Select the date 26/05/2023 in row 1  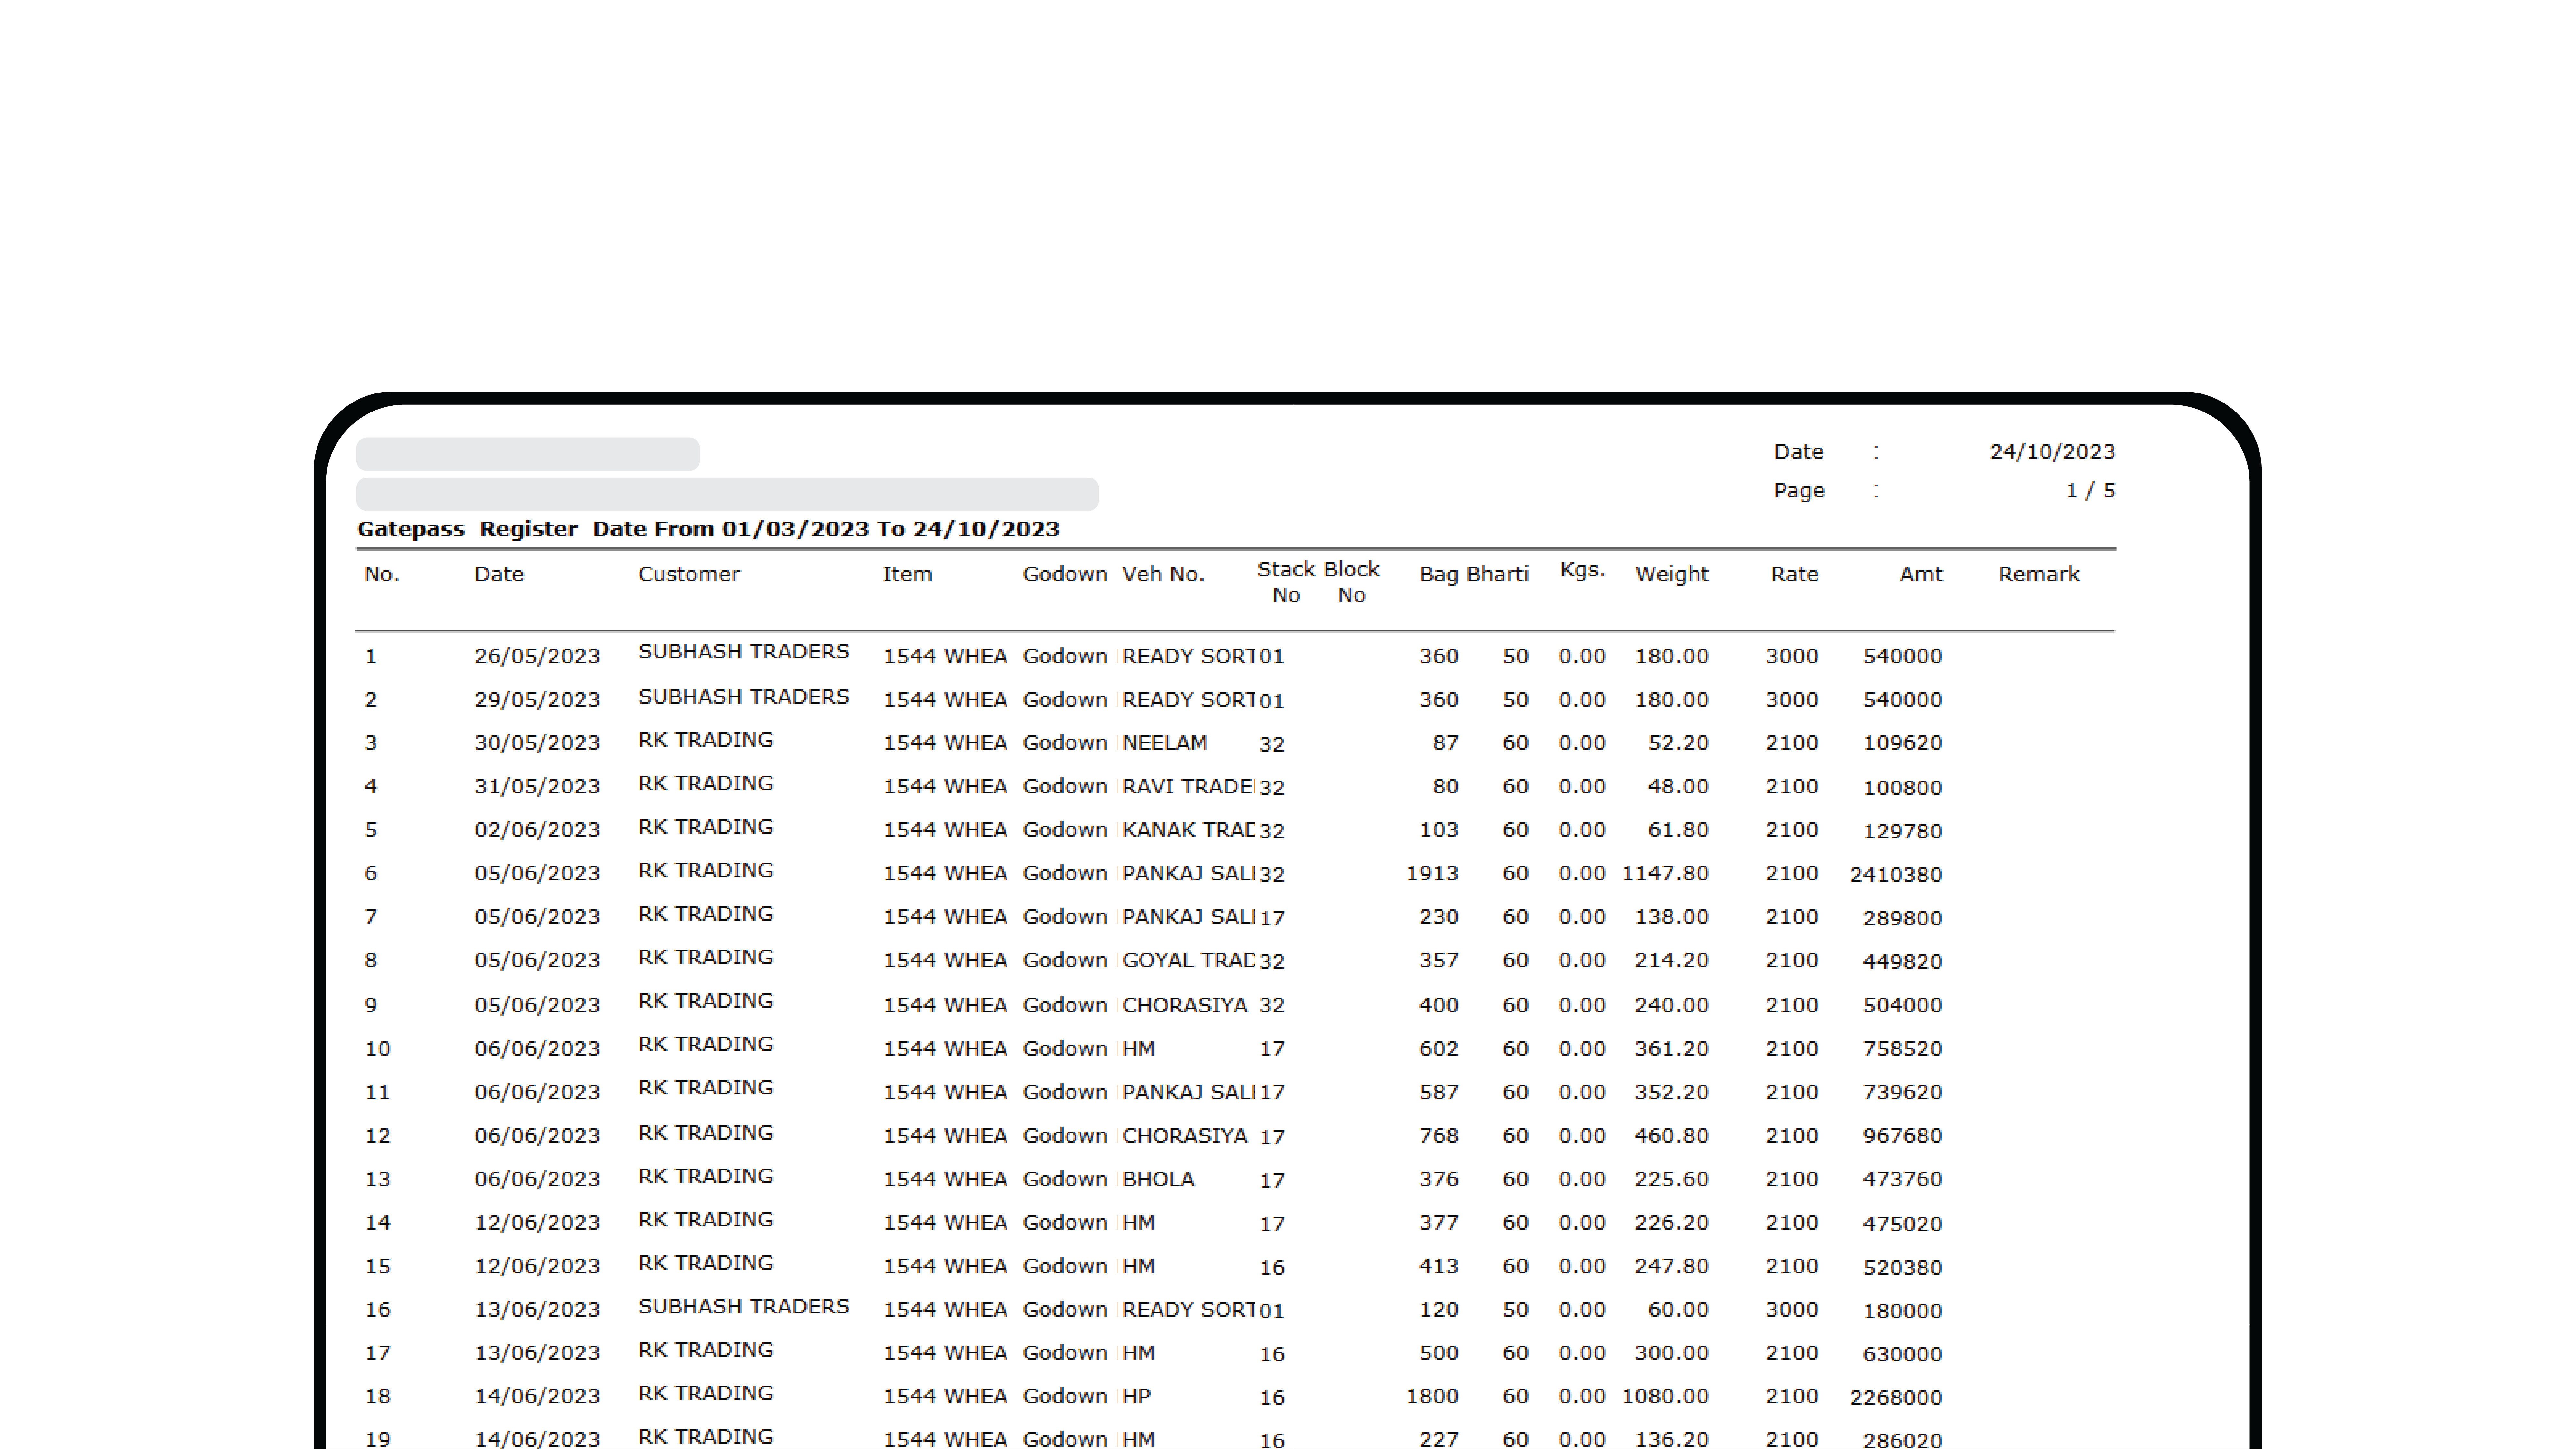pos(537,657)
